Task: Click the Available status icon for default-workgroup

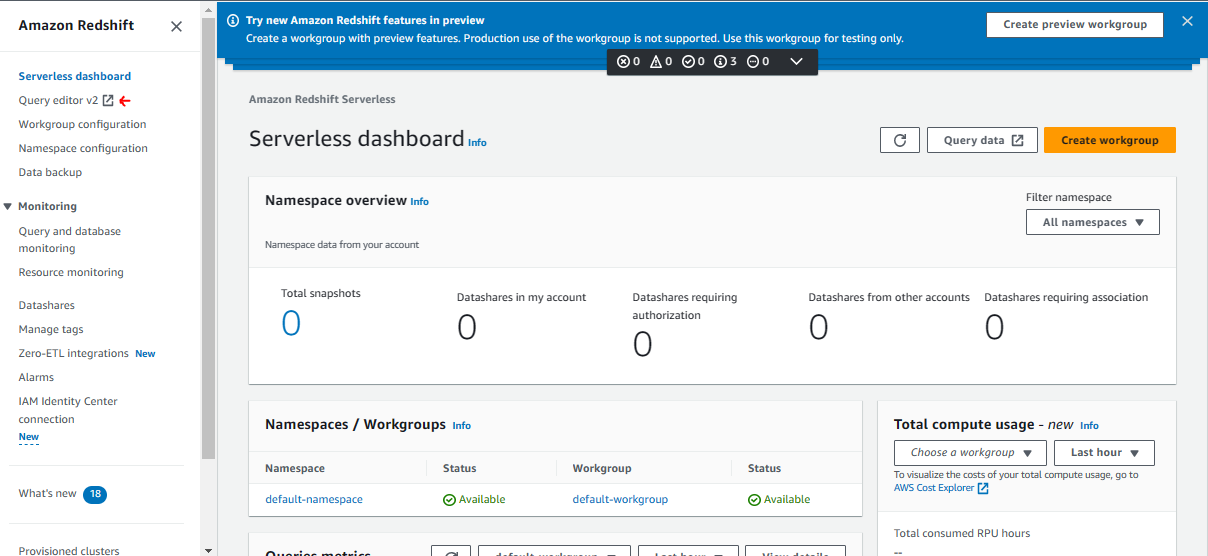Action: click(x=754, y=500)
